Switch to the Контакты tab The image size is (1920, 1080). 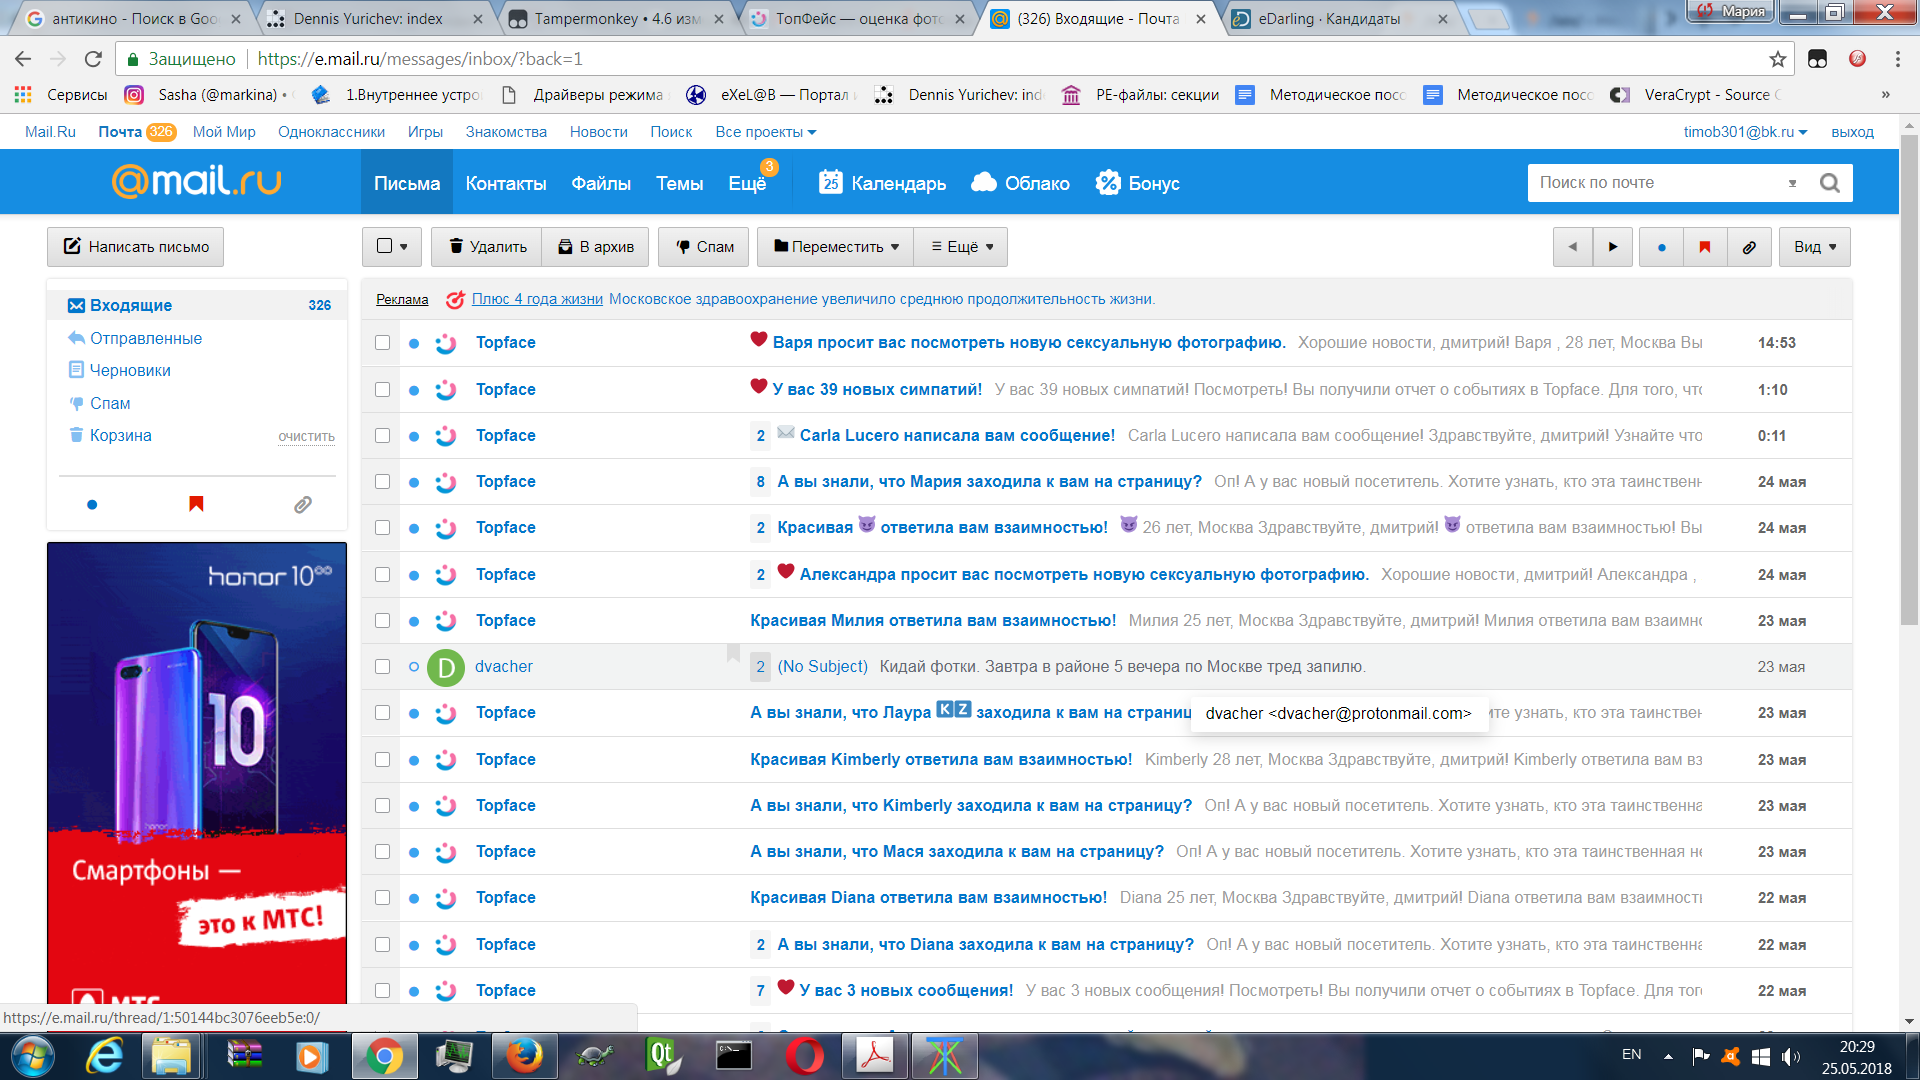505,183
